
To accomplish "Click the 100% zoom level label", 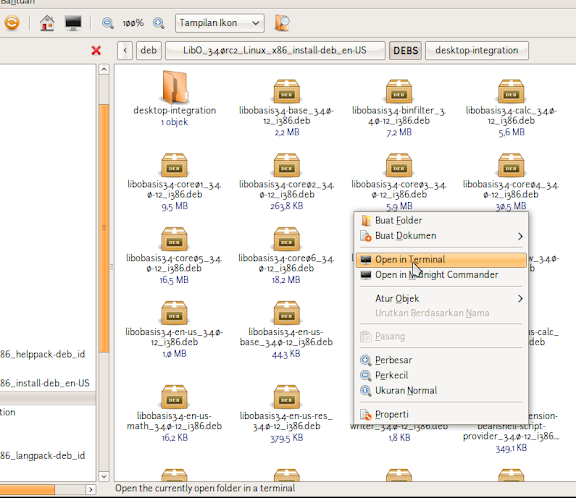I will click(133, 23).
